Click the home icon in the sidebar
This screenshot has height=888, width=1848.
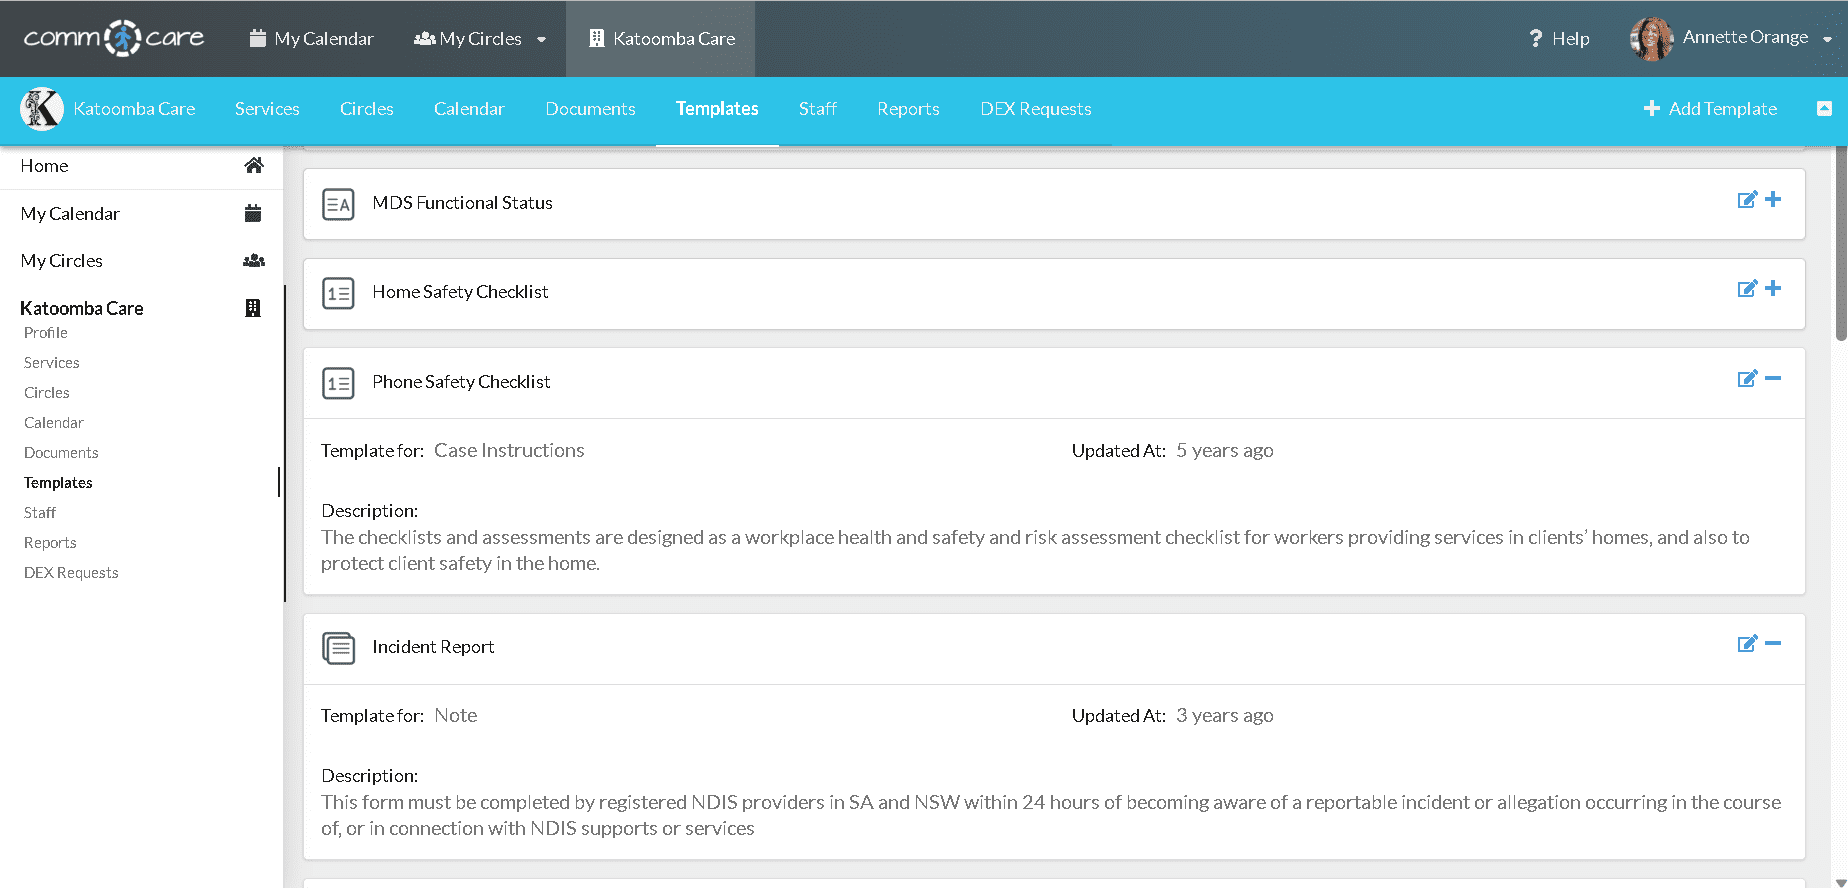(x=254, y=166)
